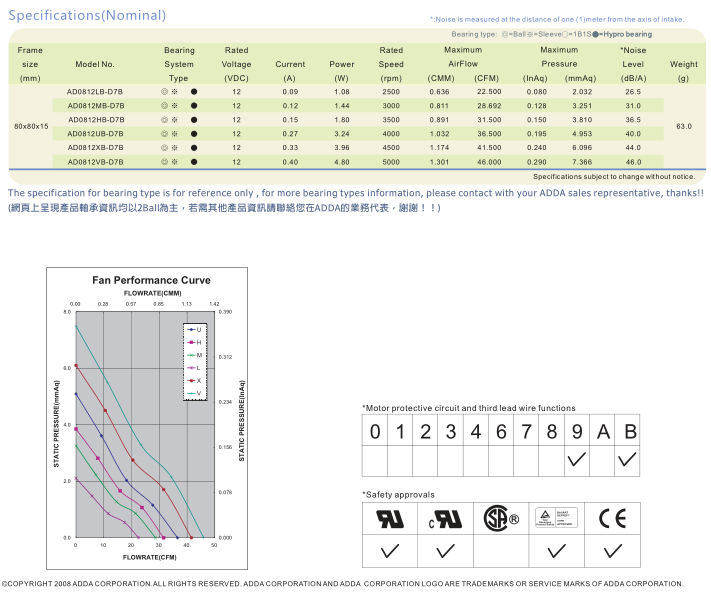Click the CSA safety approval logo
Screen dimensions: 711x593
coord(501,518)
